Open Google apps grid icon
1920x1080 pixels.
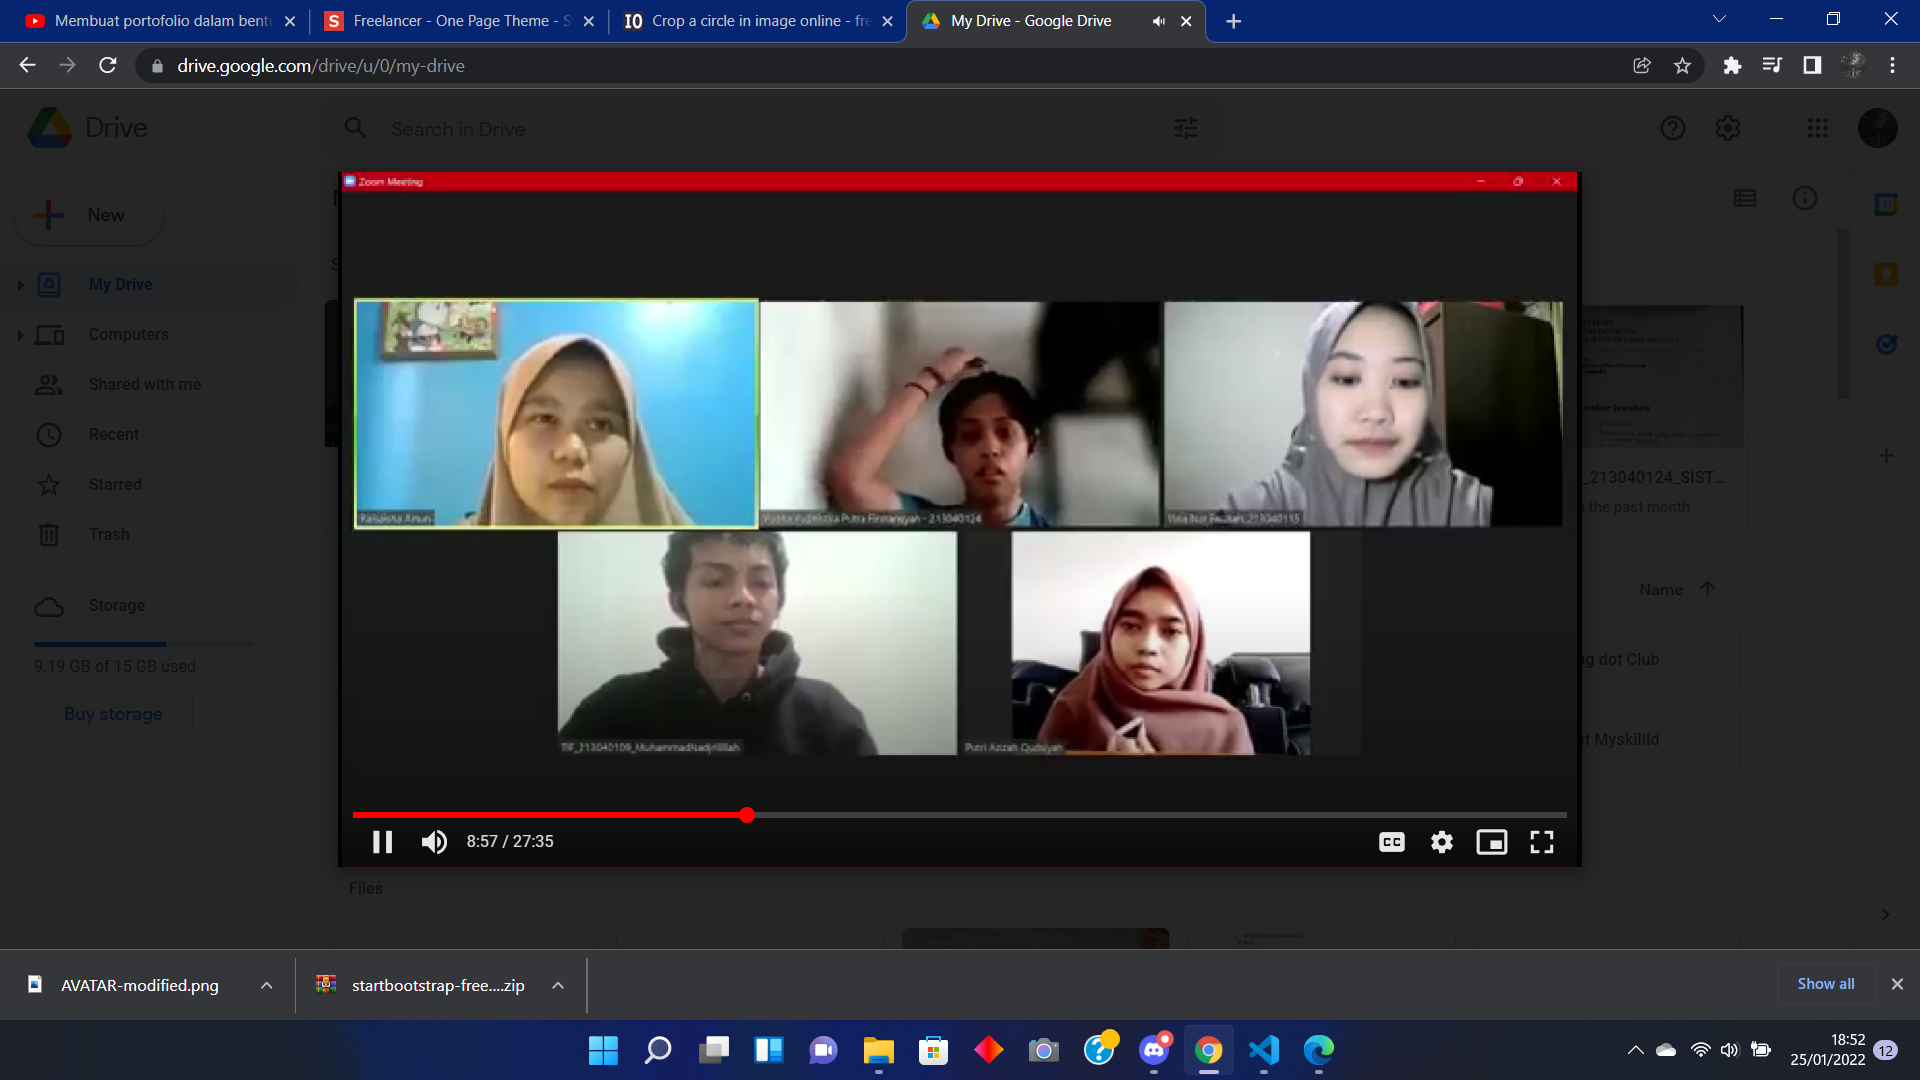point(1818,128)
